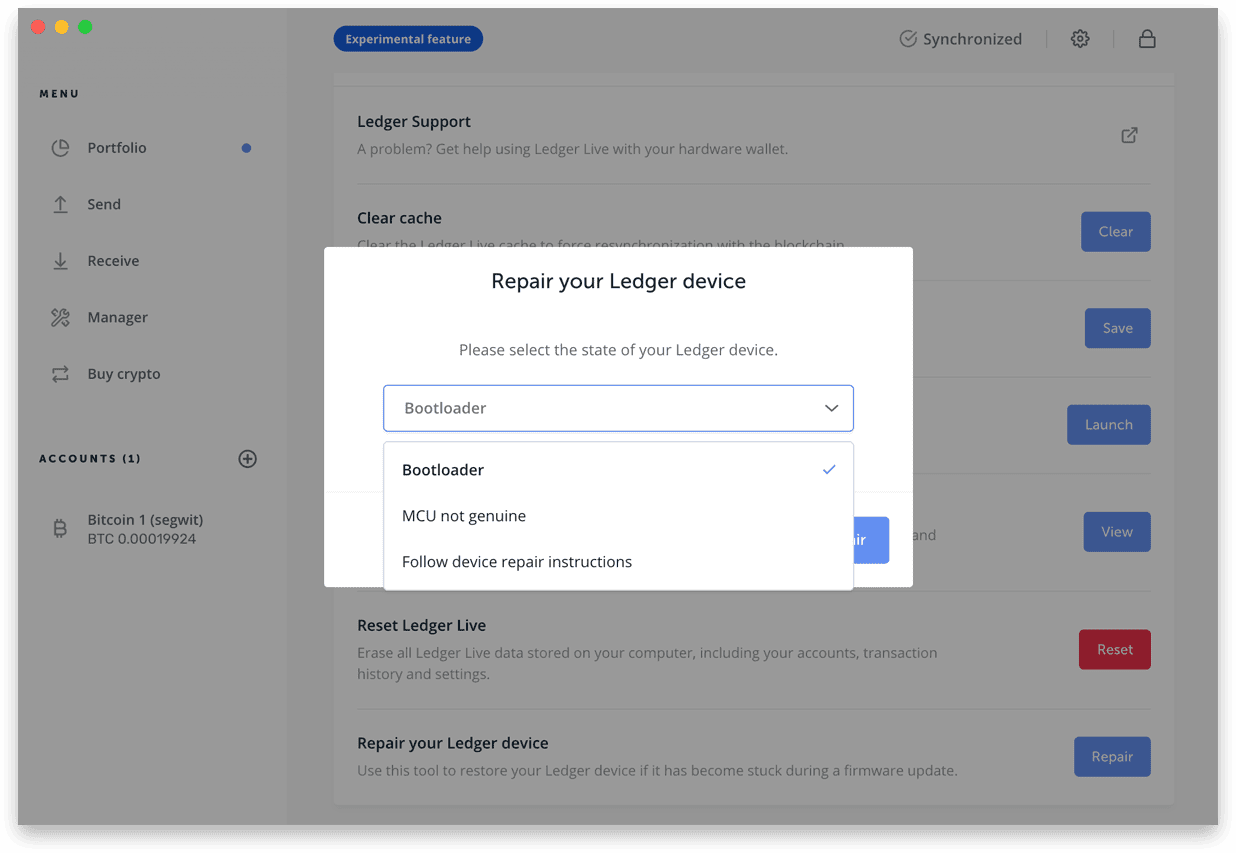Click the ACCOUNTS (1) section label
The width and height of the screenshot is (1236, 853).
coord(90,459)
